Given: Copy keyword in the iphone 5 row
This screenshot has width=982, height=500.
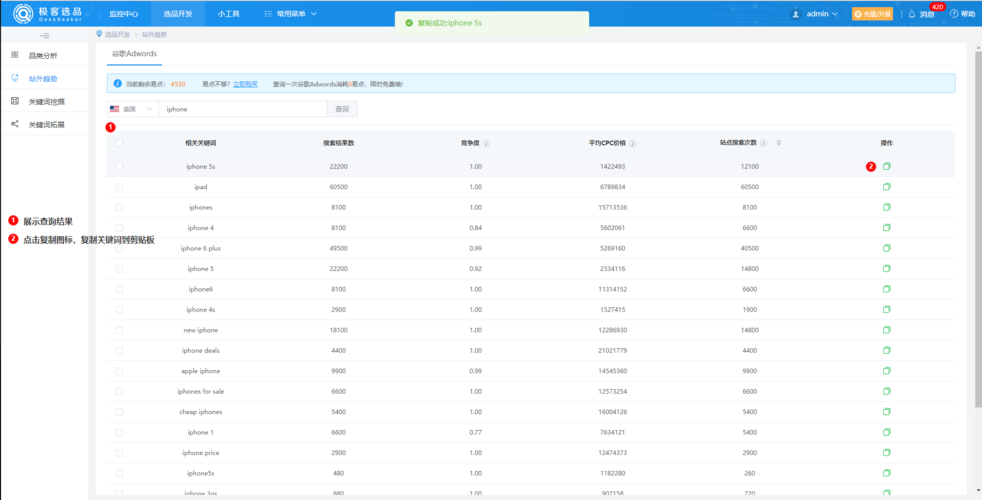Looking at the screenshot, I should [x=886, y=269].
